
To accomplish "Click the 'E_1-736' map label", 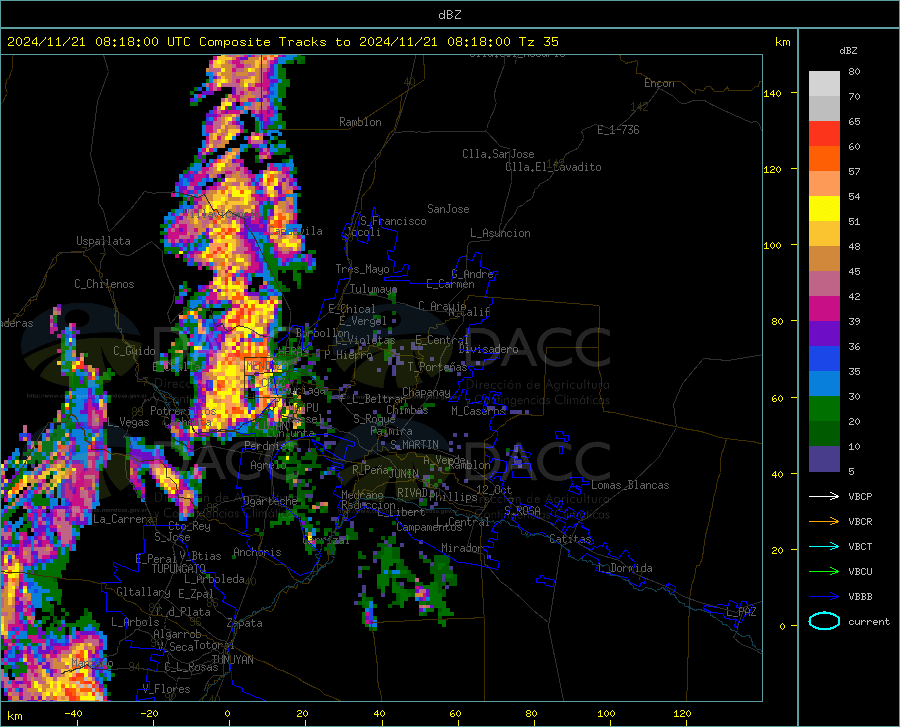I will (618, 130).
